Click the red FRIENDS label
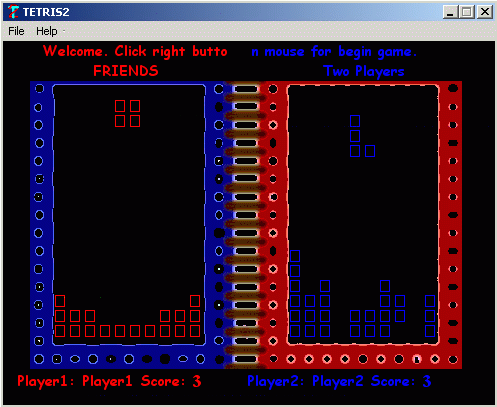Screen dimensions: 497x407 click(126, 71)
